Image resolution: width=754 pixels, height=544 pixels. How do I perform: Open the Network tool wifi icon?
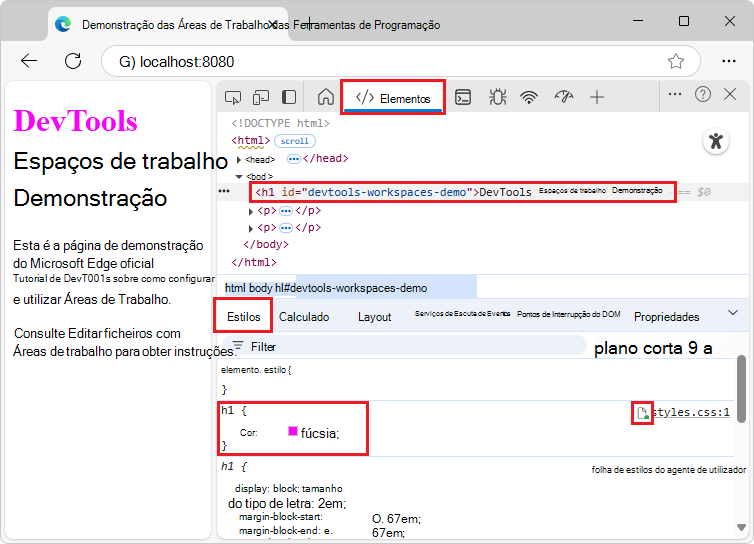click(x=529, y=97)
